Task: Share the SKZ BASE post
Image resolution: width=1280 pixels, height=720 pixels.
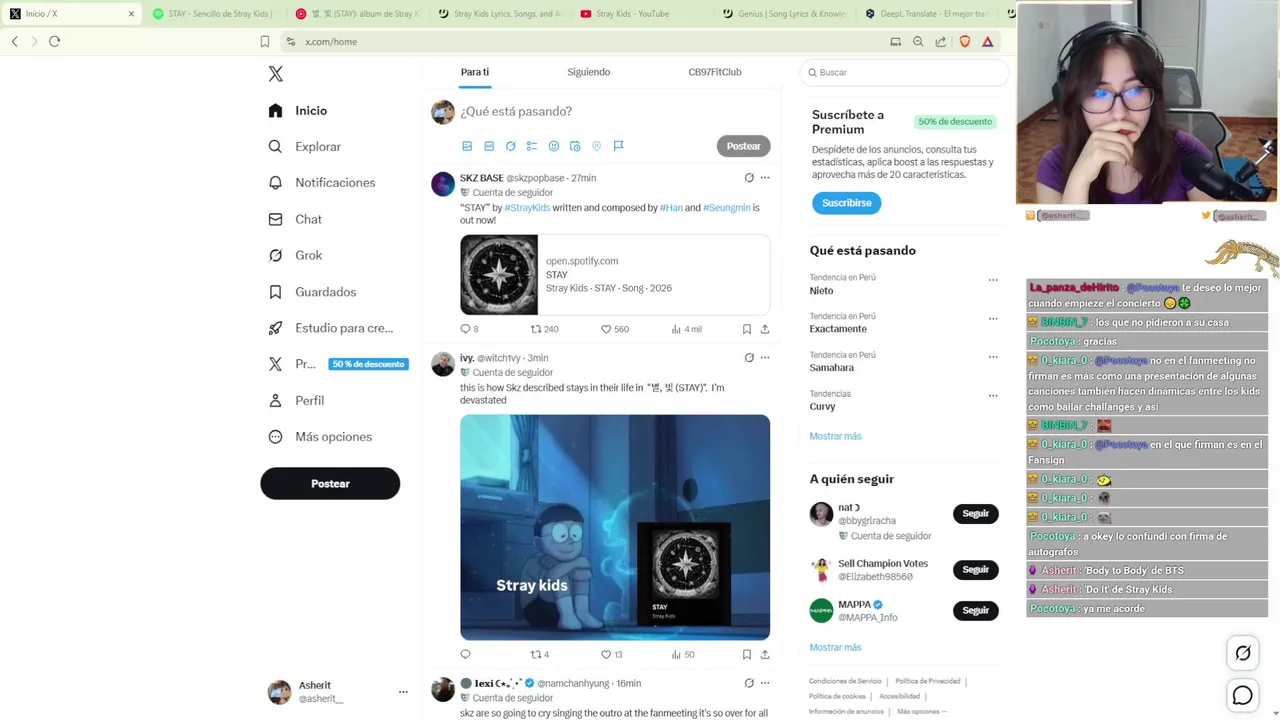Action: pyautogui.click(x=765, y=329)
